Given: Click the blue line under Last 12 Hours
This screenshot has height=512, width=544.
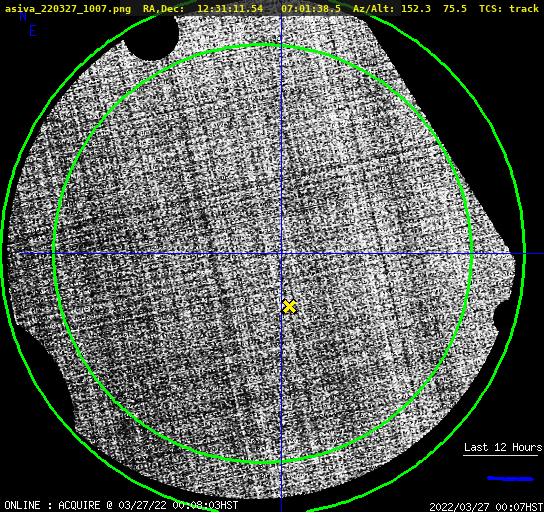Looking at the screenshot, I should click(x=510, y=479).
